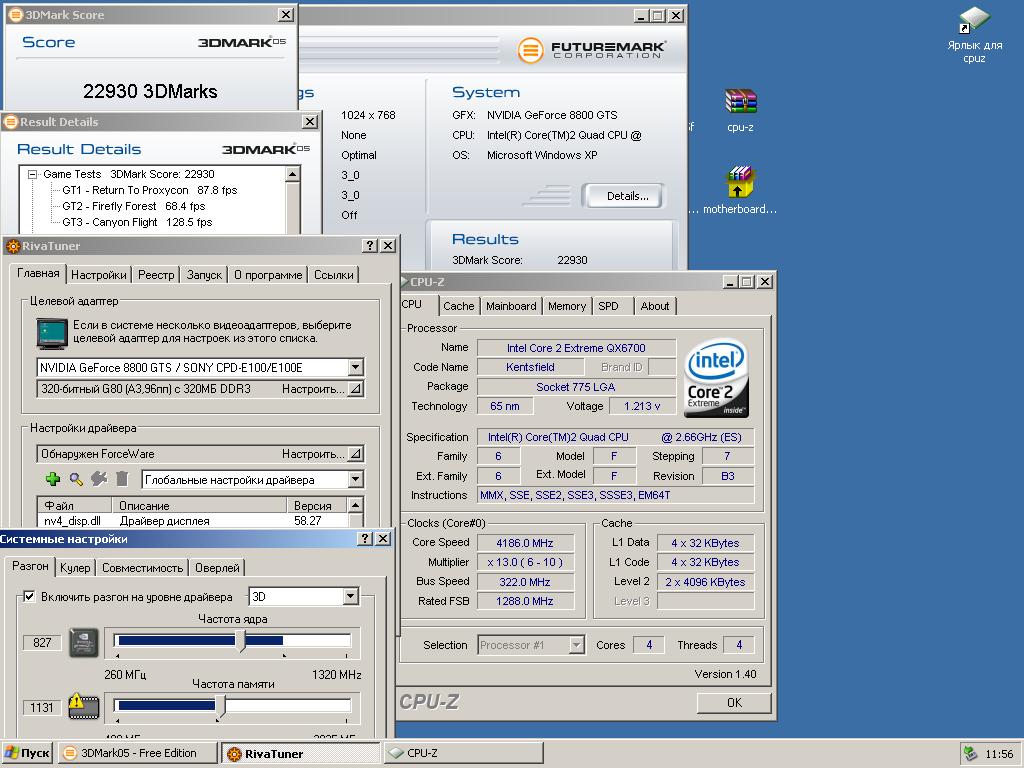
Task: Click the green plus add profile icon
Action: [53, 479]
